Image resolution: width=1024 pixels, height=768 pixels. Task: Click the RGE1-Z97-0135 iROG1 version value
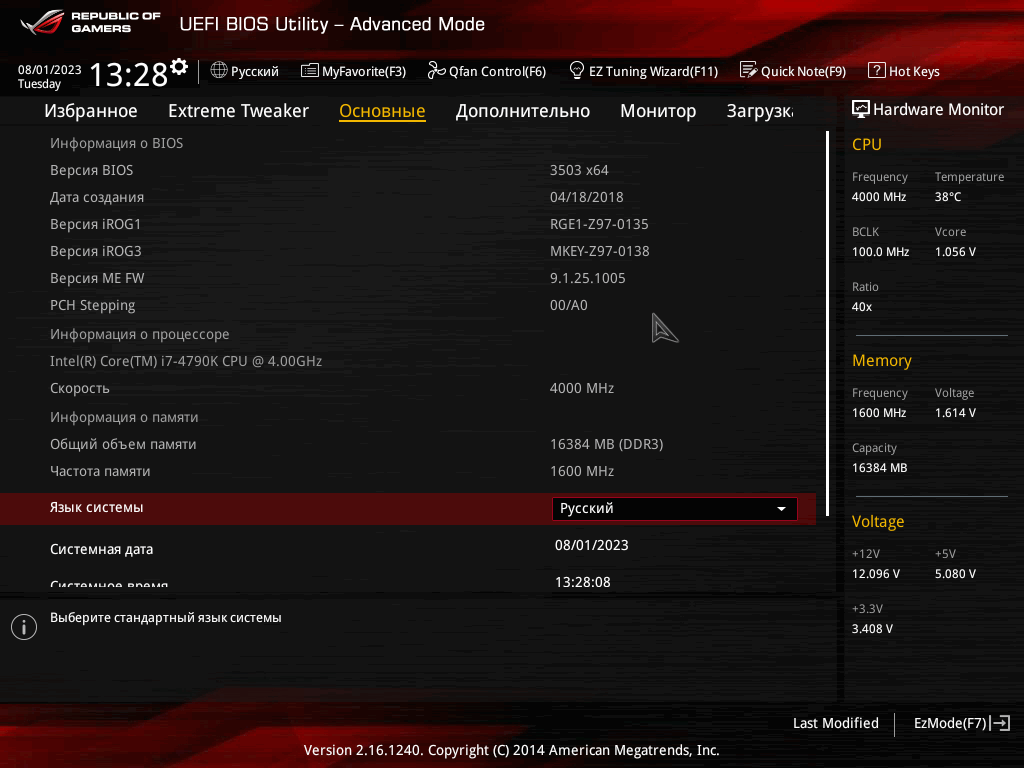point(599,224)
